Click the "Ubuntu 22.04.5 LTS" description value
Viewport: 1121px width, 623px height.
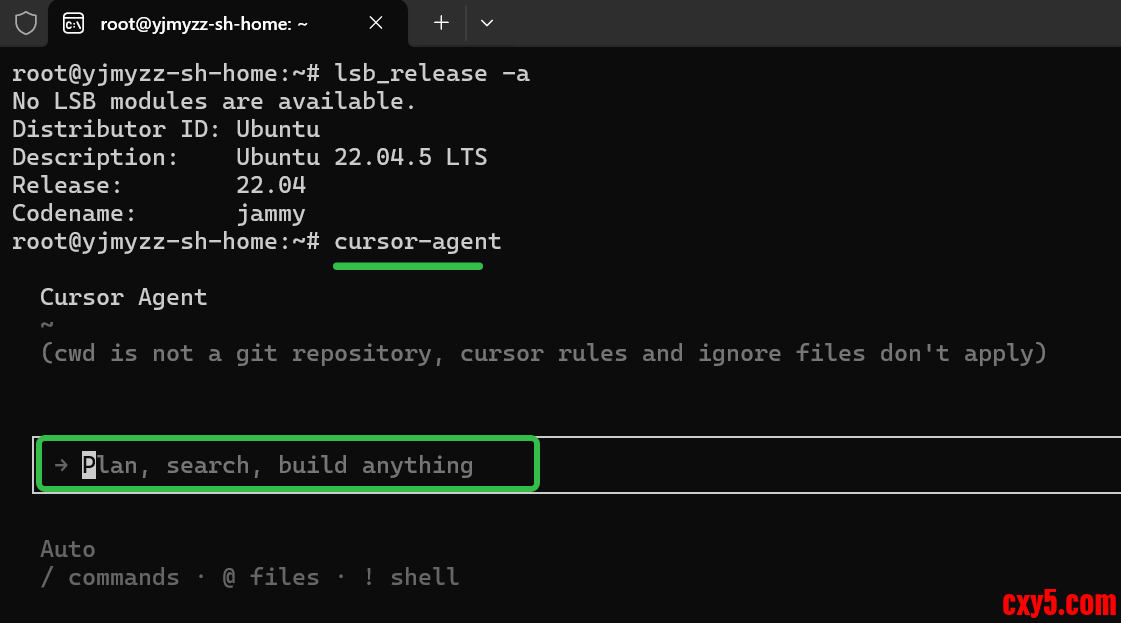pos(362,157)
